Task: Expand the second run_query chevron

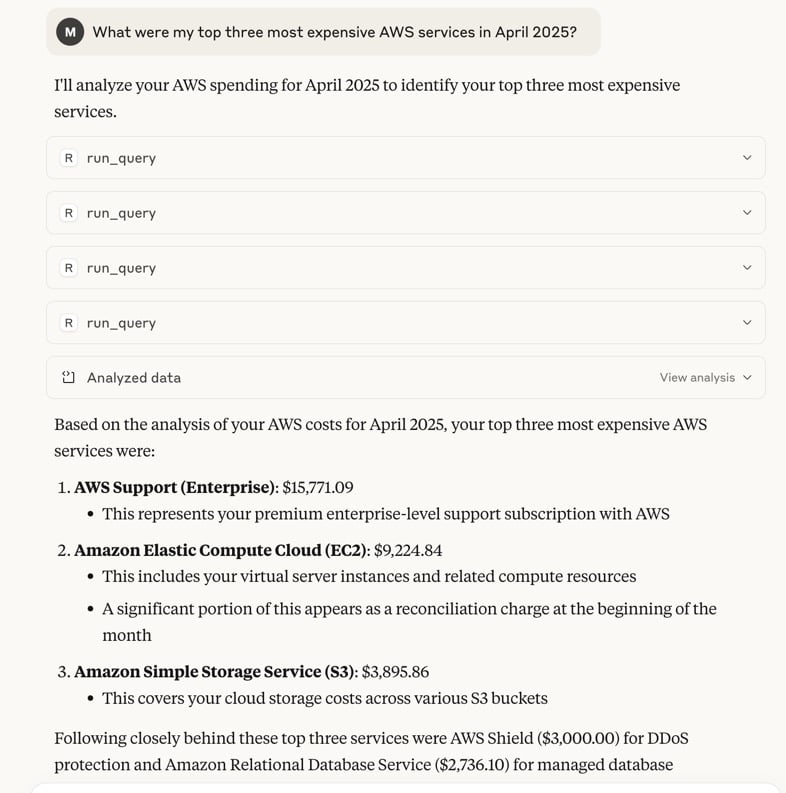Action: [x=747, y=213]
